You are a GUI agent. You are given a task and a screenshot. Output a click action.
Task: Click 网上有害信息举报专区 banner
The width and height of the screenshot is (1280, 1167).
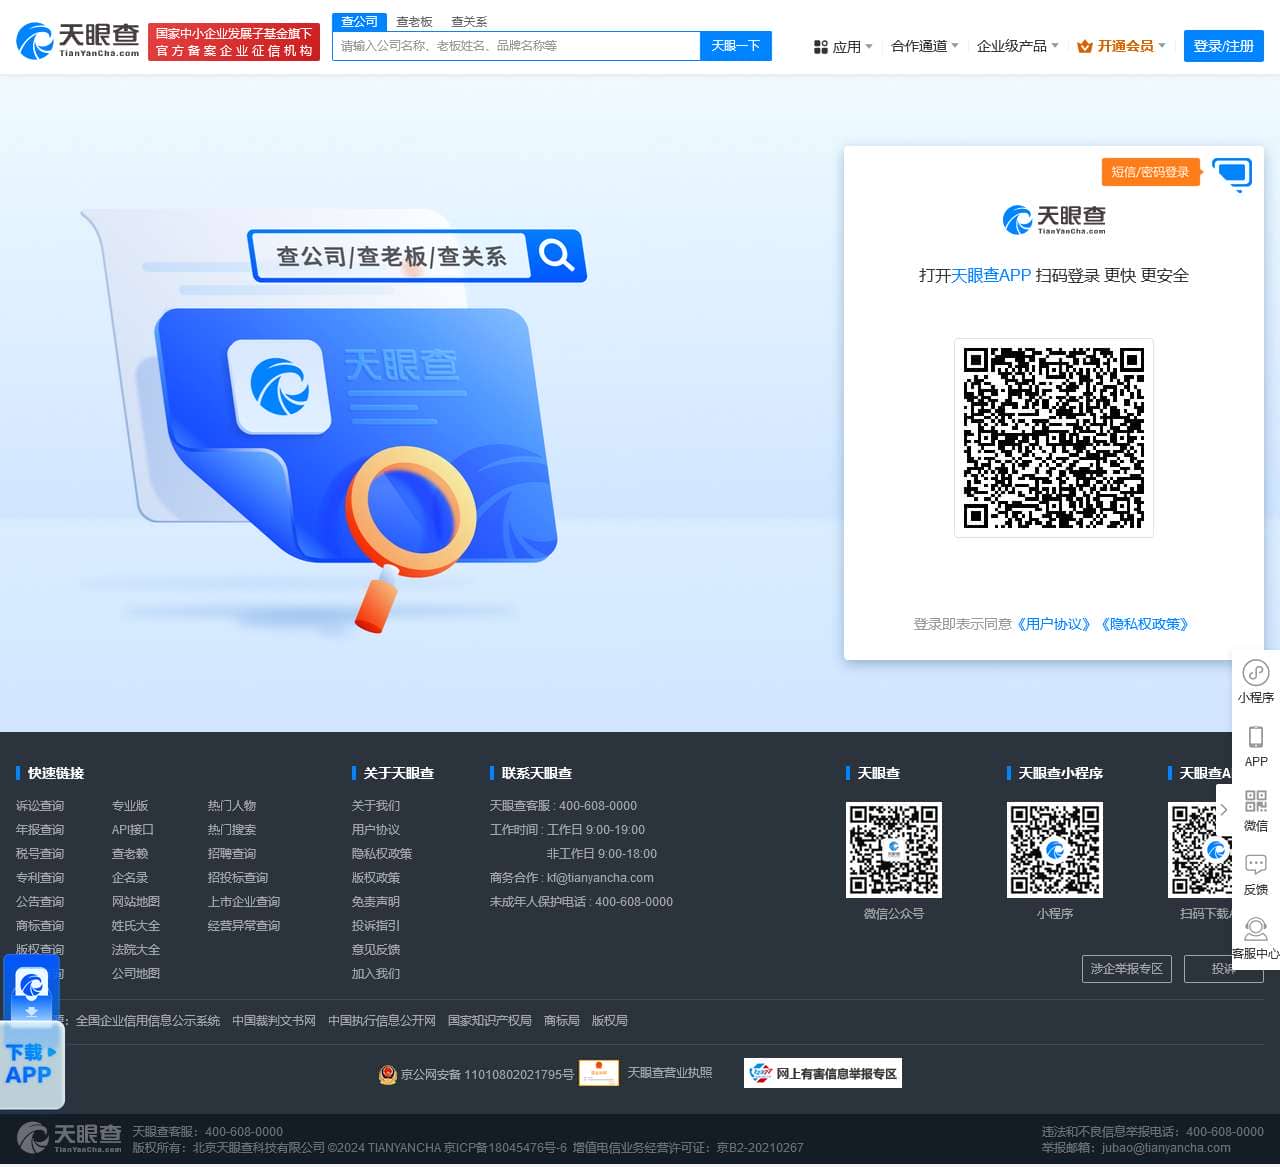[x=823, y=1073]
